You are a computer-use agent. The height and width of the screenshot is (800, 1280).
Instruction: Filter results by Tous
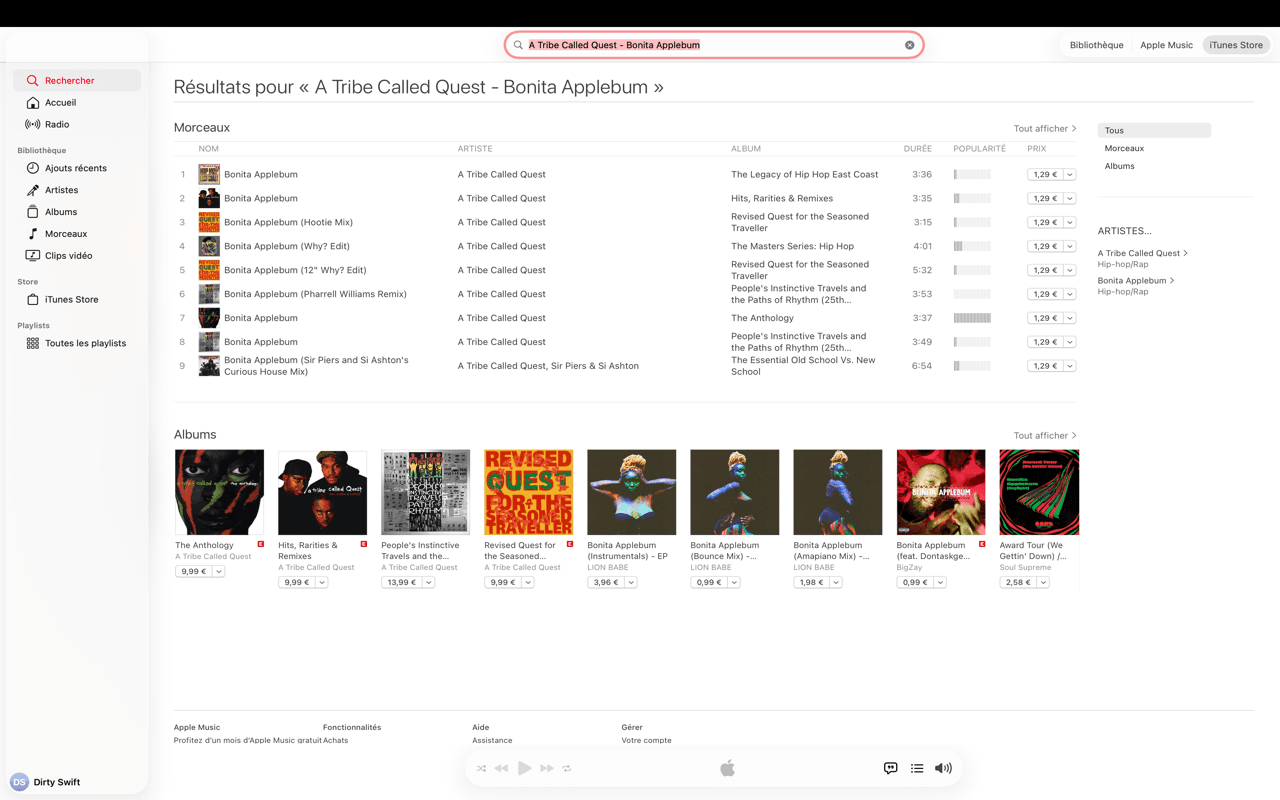click(1154, 130)
